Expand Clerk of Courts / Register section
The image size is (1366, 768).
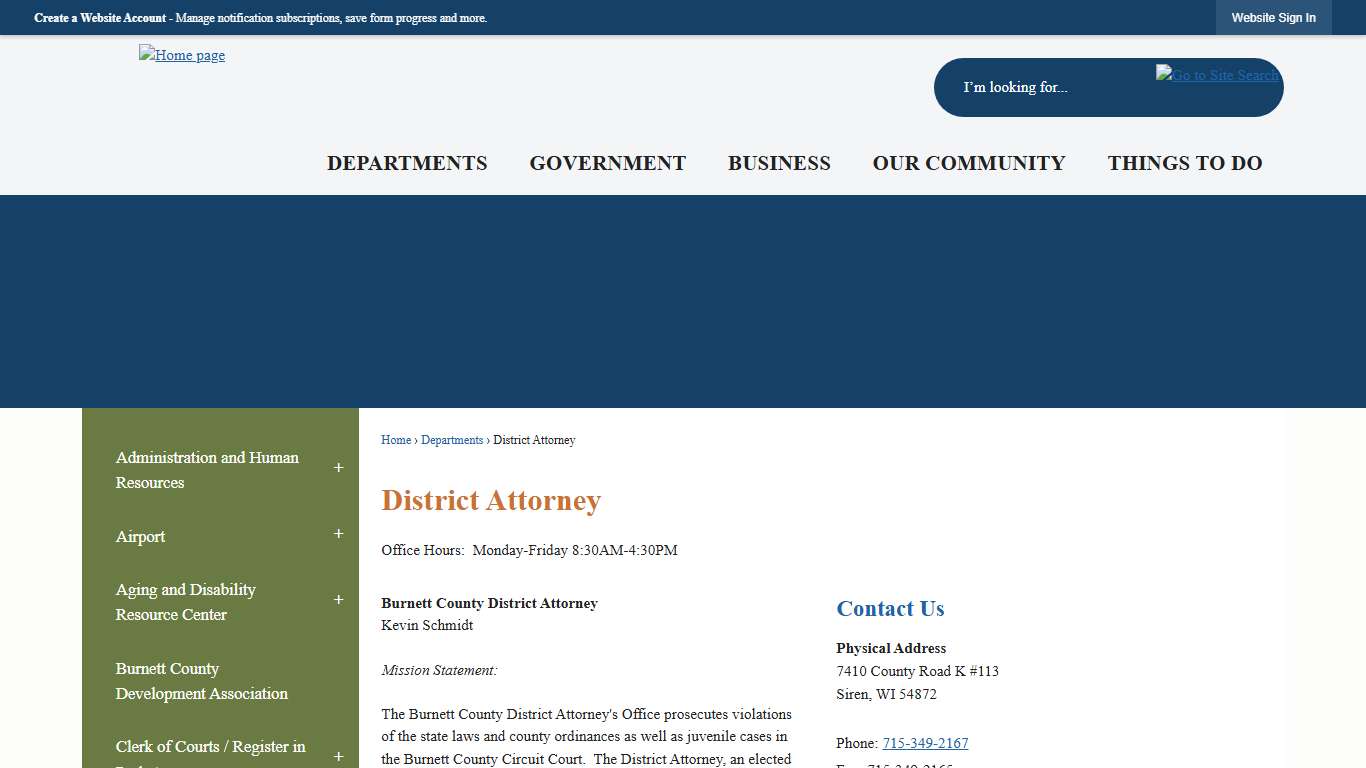338,756
